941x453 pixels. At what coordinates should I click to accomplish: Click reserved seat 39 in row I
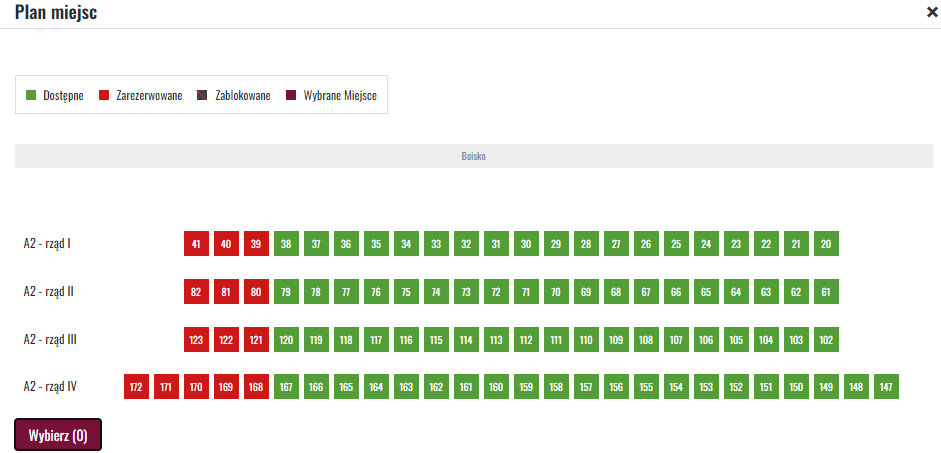pyautogui.click(x=256, y=244)
